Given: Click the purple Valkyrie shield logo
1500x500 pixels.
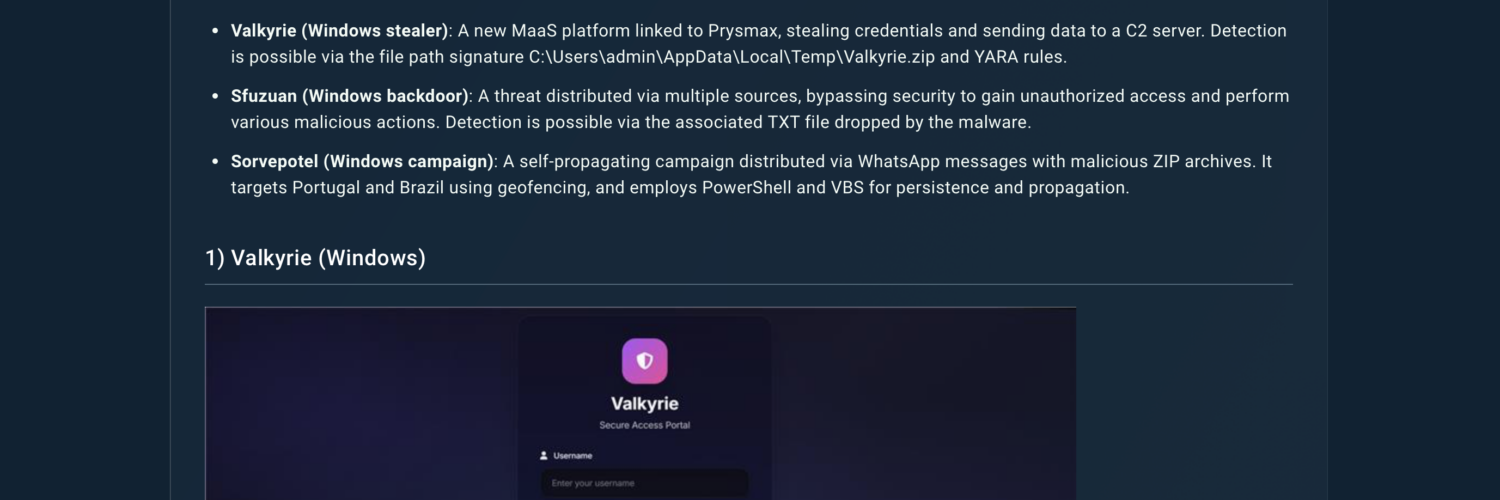Looking at the screenshot, I should click(644, 361).
